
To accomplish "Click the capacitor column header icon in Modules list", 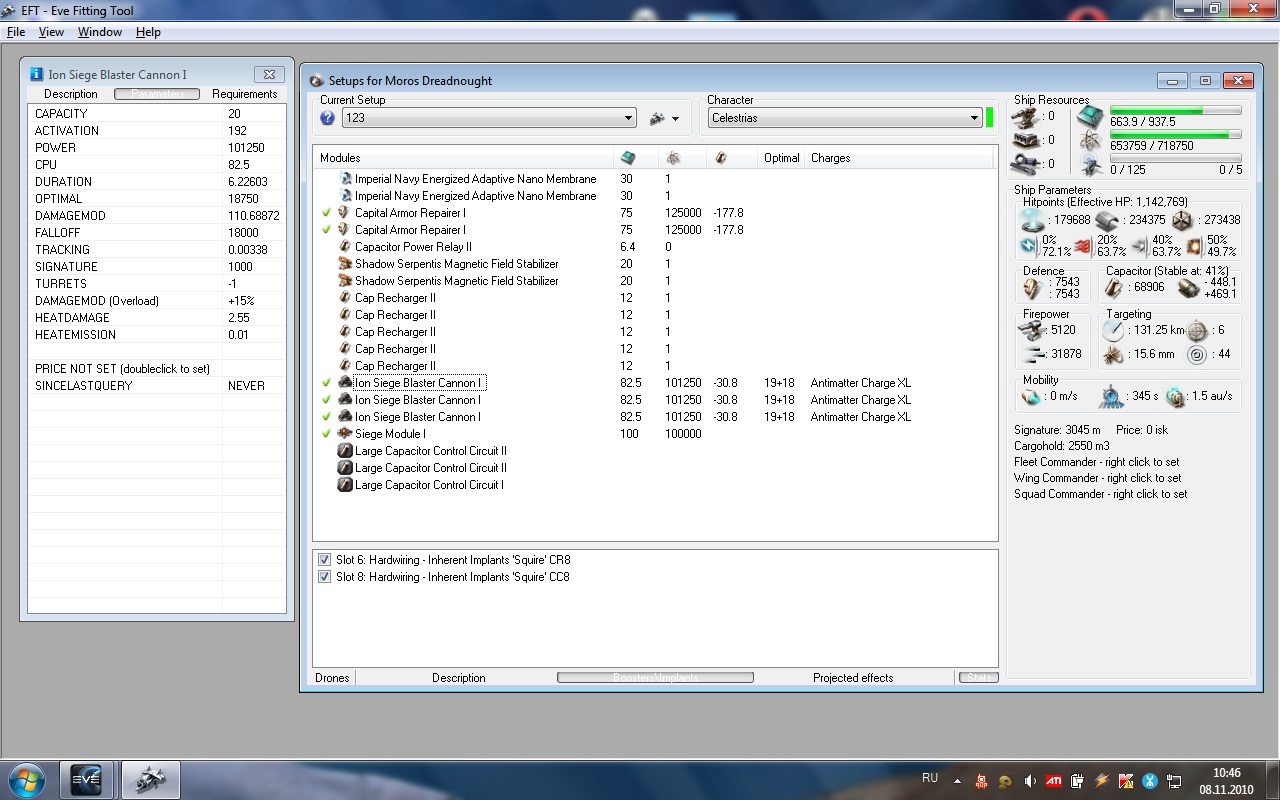I will point(720,158).
